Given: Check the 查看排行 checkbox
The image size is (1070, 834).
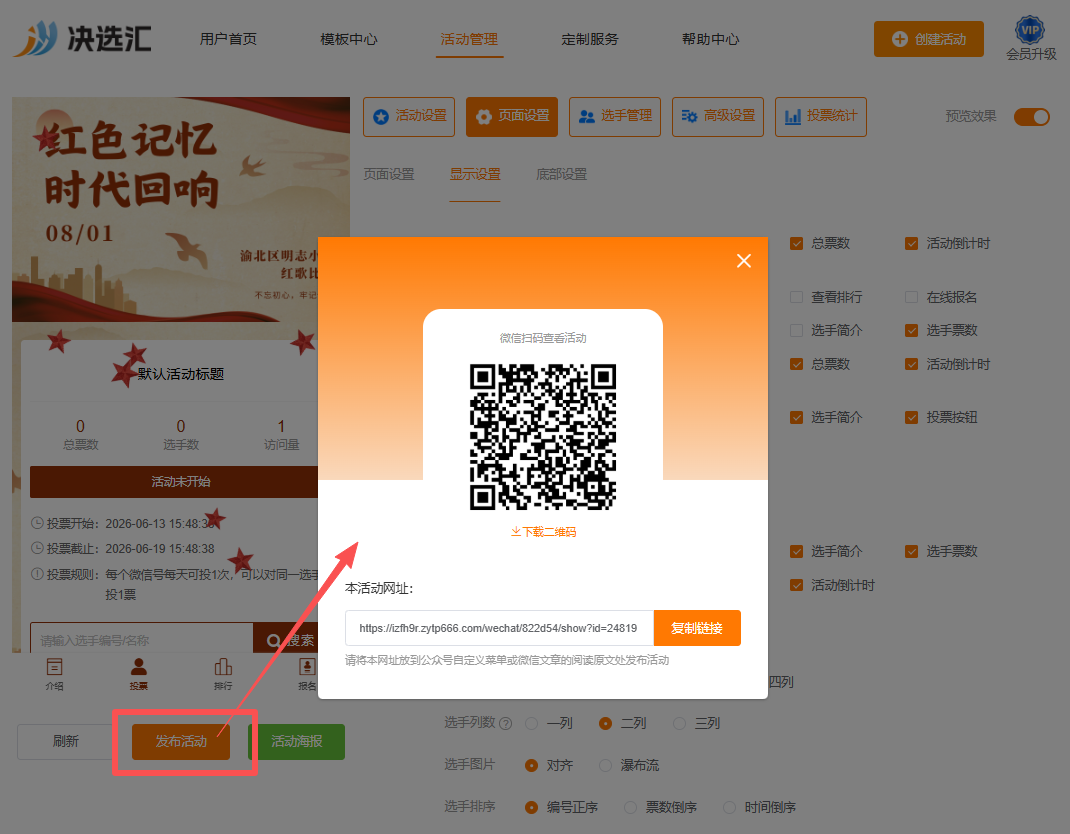Looking at the screenshot, I should [796, 297].
